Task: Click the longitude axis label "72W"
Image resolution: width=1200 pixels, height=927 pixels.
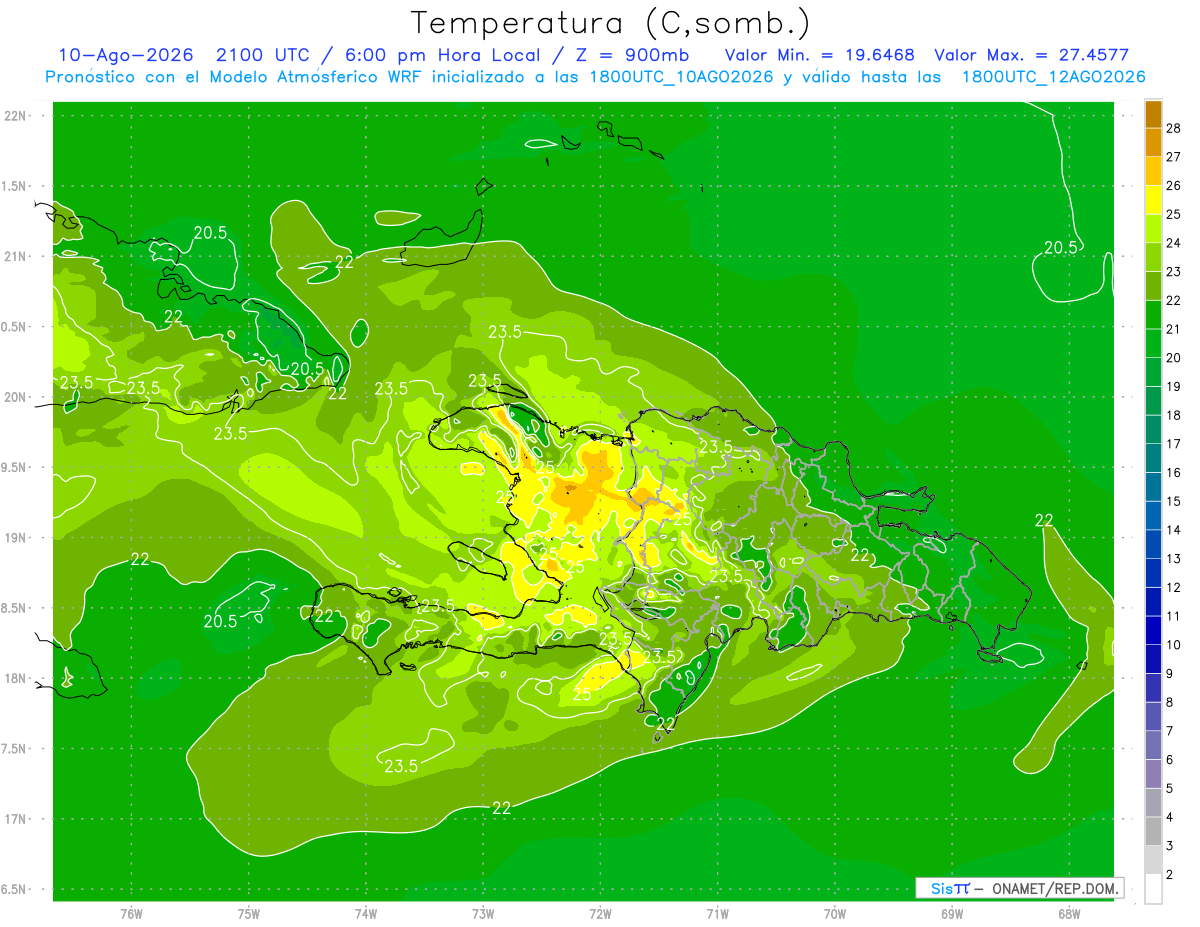Action: coord(600,913)
